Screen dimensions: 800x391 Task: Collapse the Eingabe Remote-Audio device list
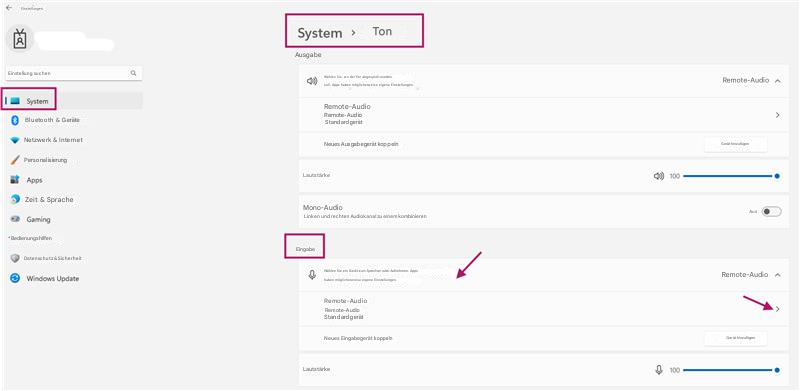[x=778, y=275]
